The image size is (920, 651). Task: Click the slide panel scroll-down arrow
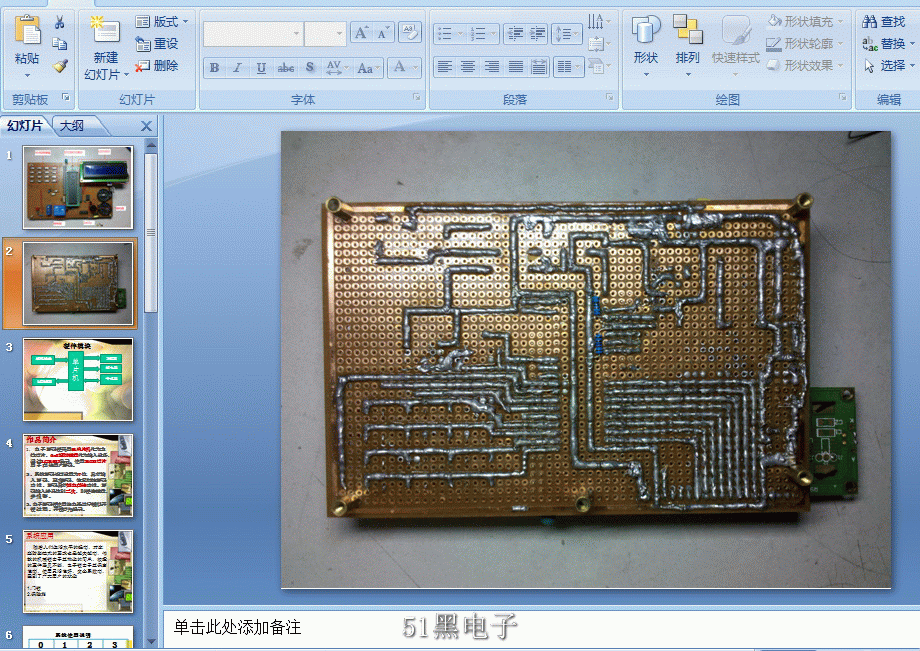tap(151, 642)
